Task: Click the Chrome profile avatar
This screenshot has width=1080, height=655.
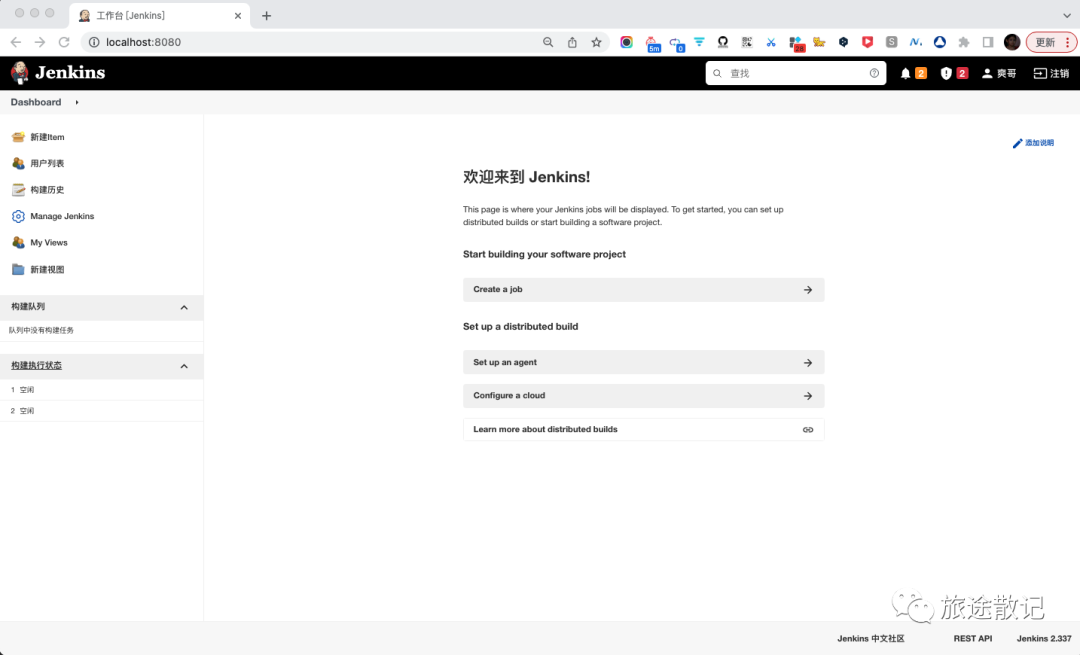Action: tap(1012, 42)
